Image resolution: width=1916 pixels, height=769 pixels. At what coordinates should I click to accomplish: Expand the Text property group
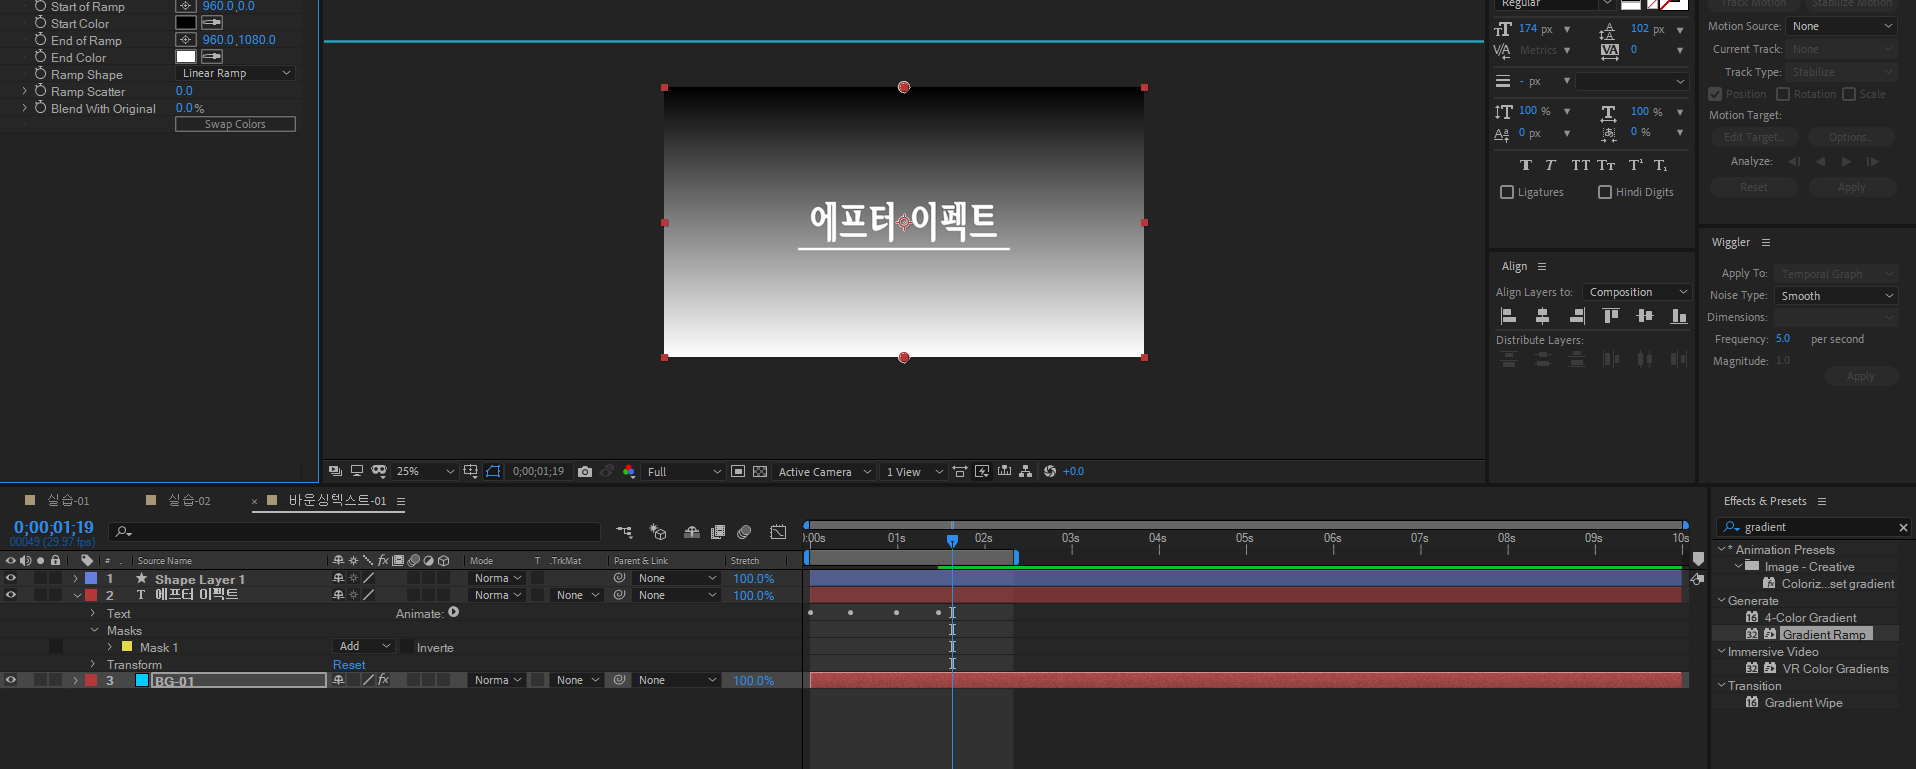click(93, 613)
